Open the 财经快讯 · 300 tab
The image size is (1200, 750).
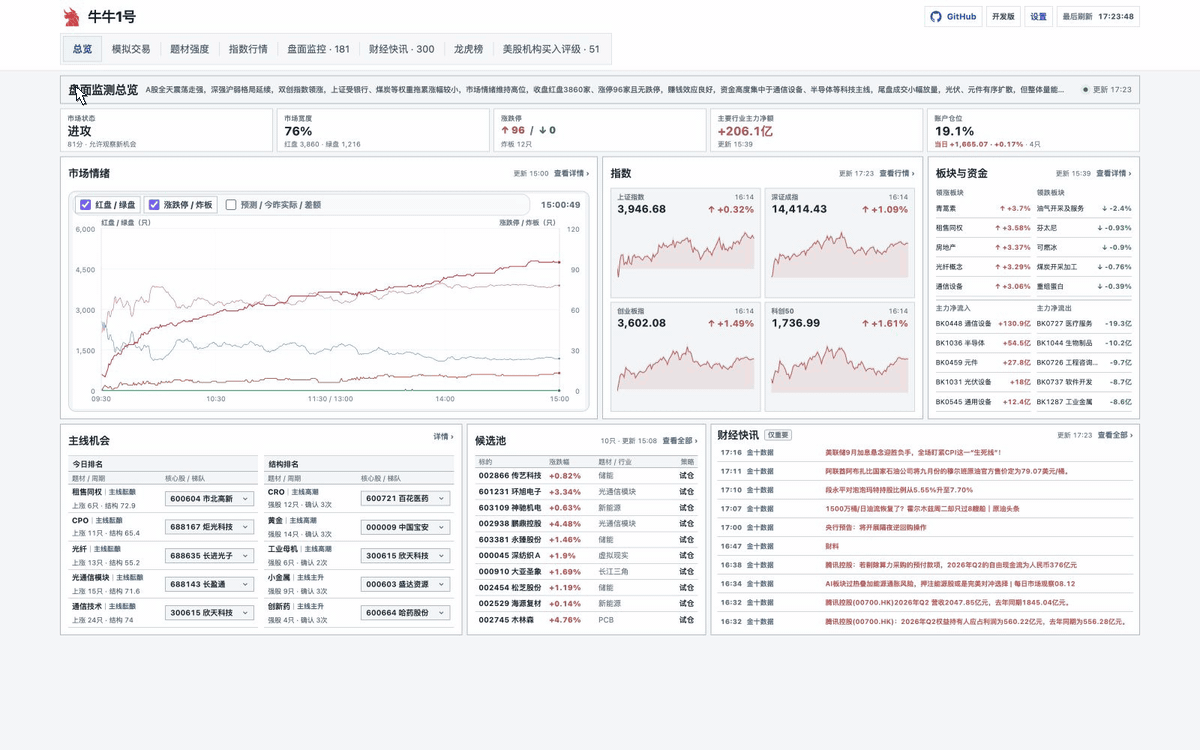(x=401, y=48)
